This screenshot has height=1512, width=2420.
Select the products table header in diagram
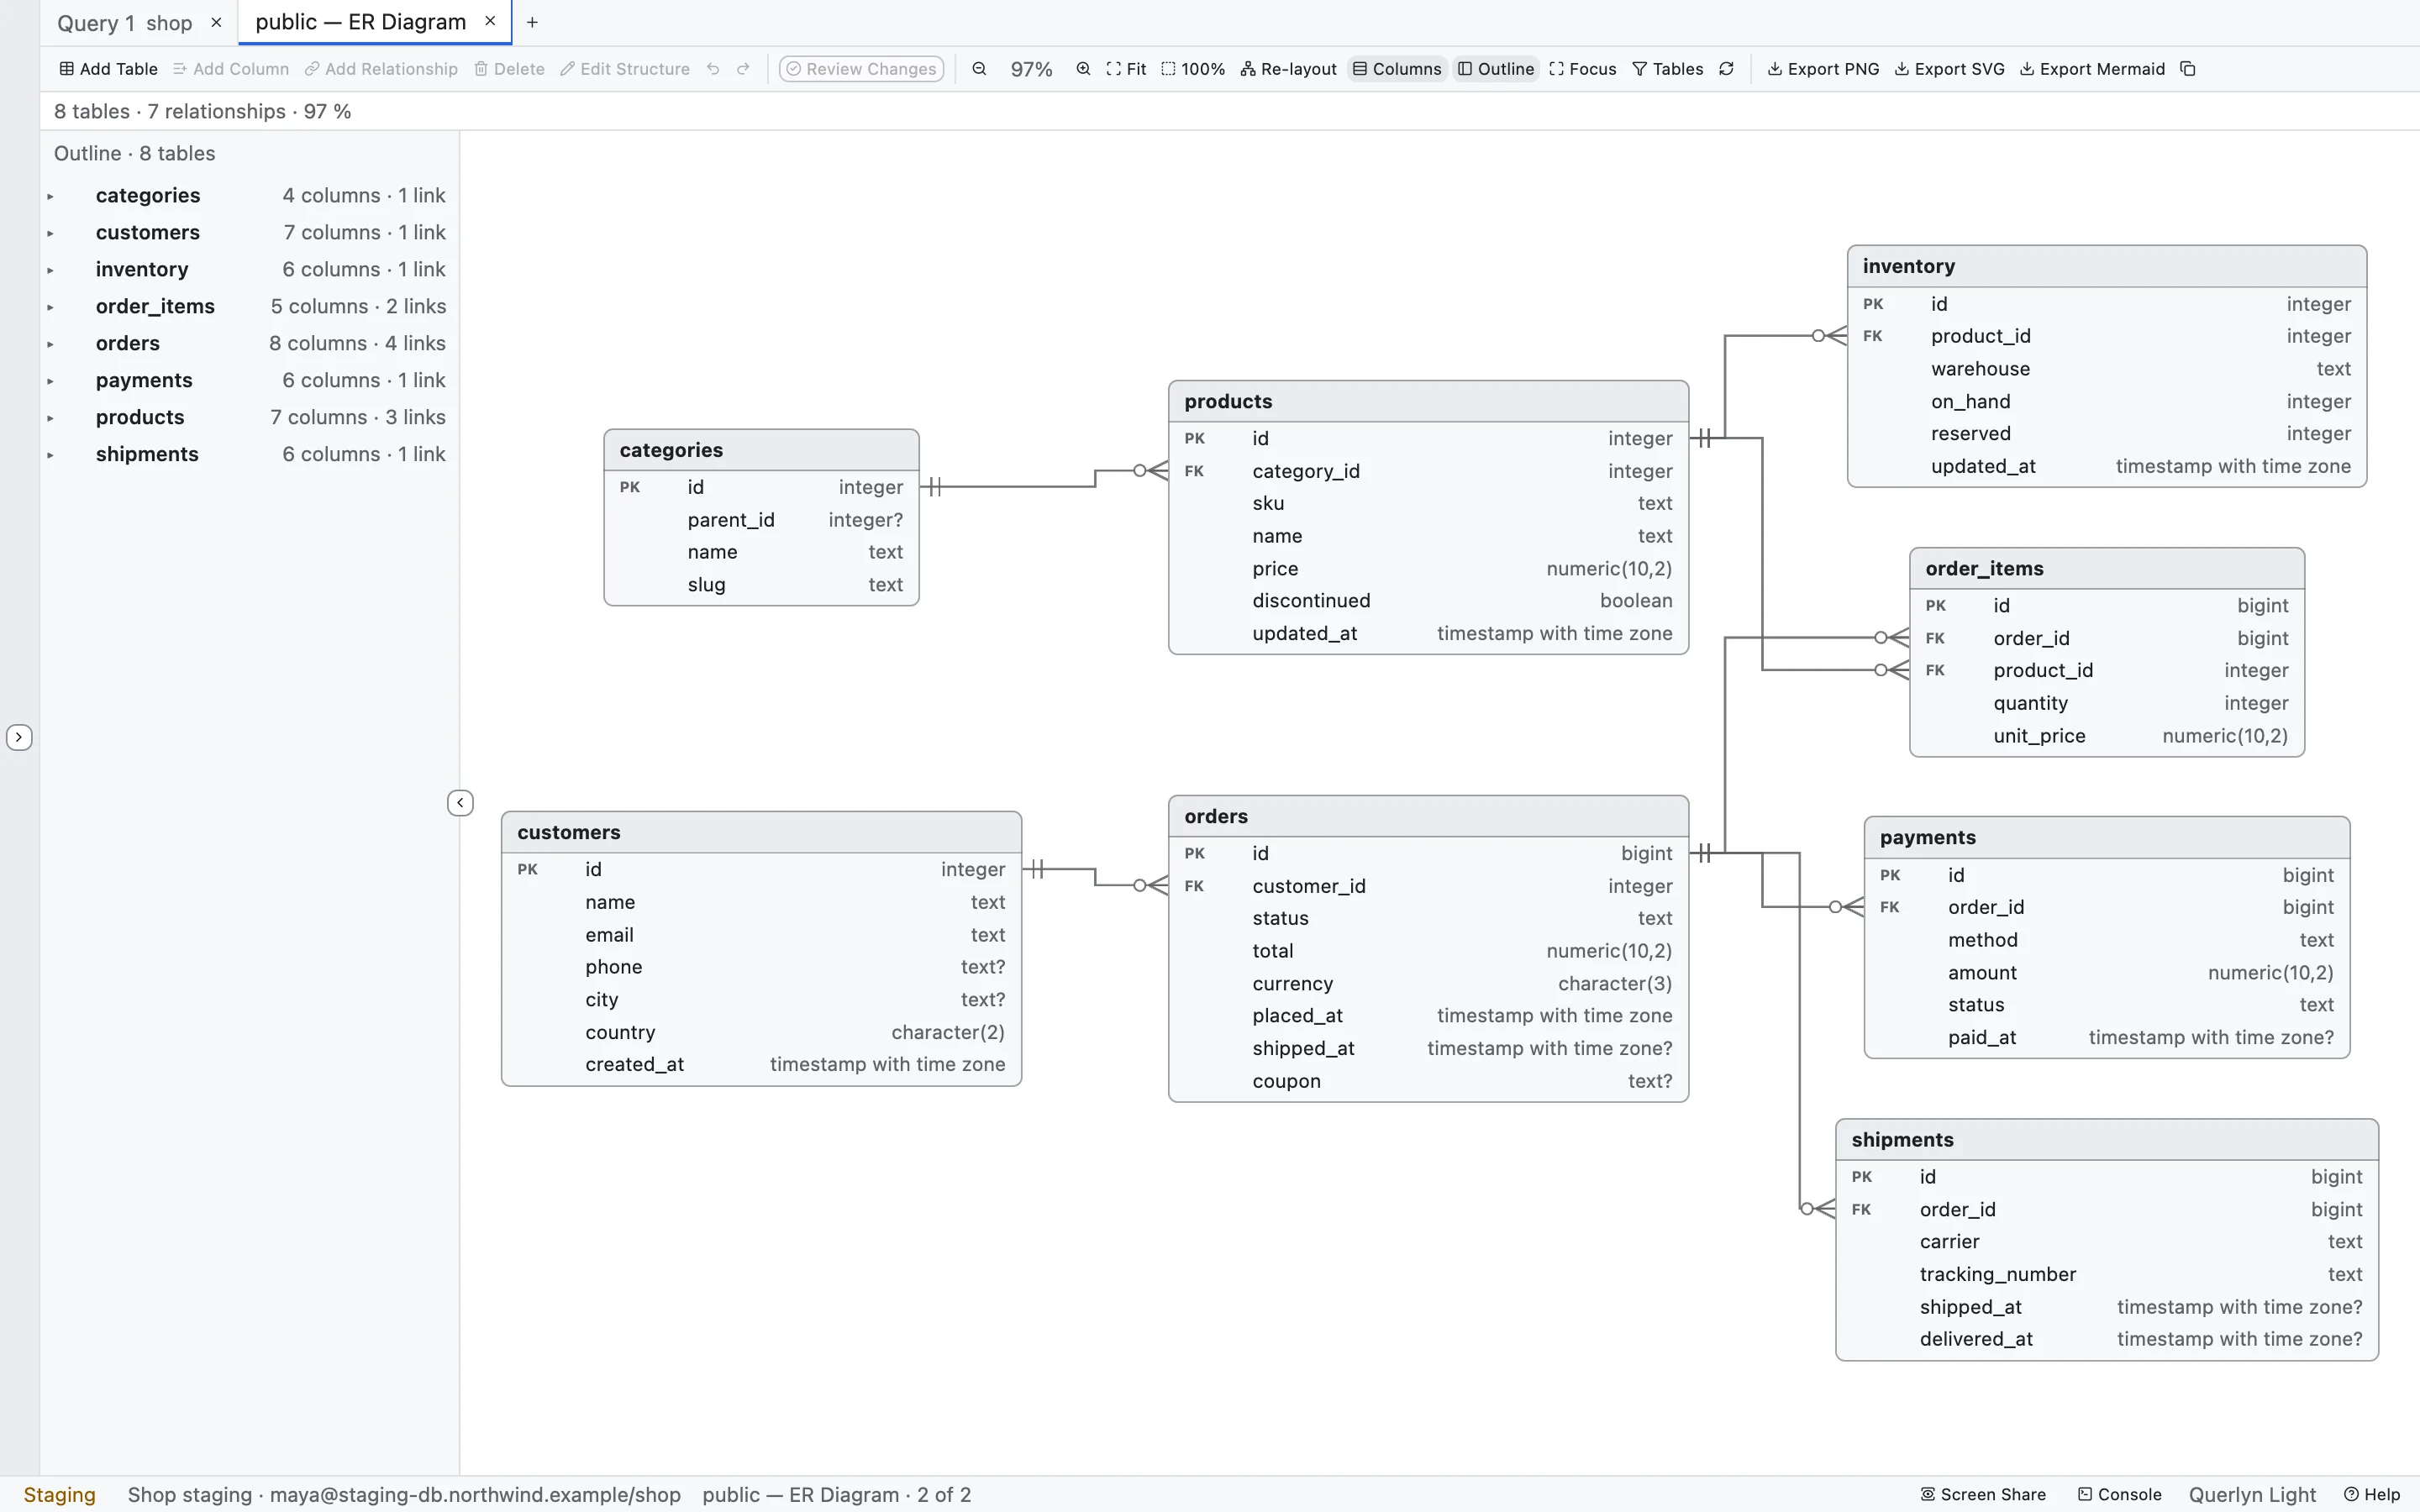(x=1428, y=401)
